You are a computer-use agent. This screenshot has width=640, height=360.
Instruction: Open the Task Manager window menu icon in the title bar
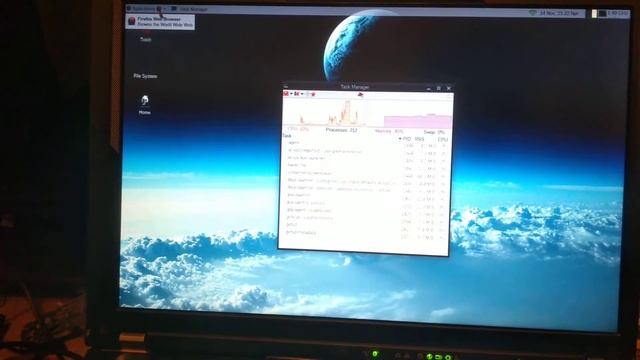tap(286, 87)
